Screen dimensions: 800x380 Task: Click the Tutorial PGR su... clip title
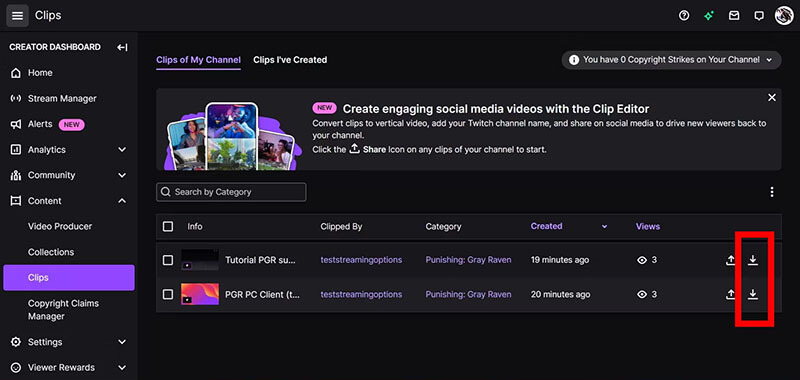260,260
